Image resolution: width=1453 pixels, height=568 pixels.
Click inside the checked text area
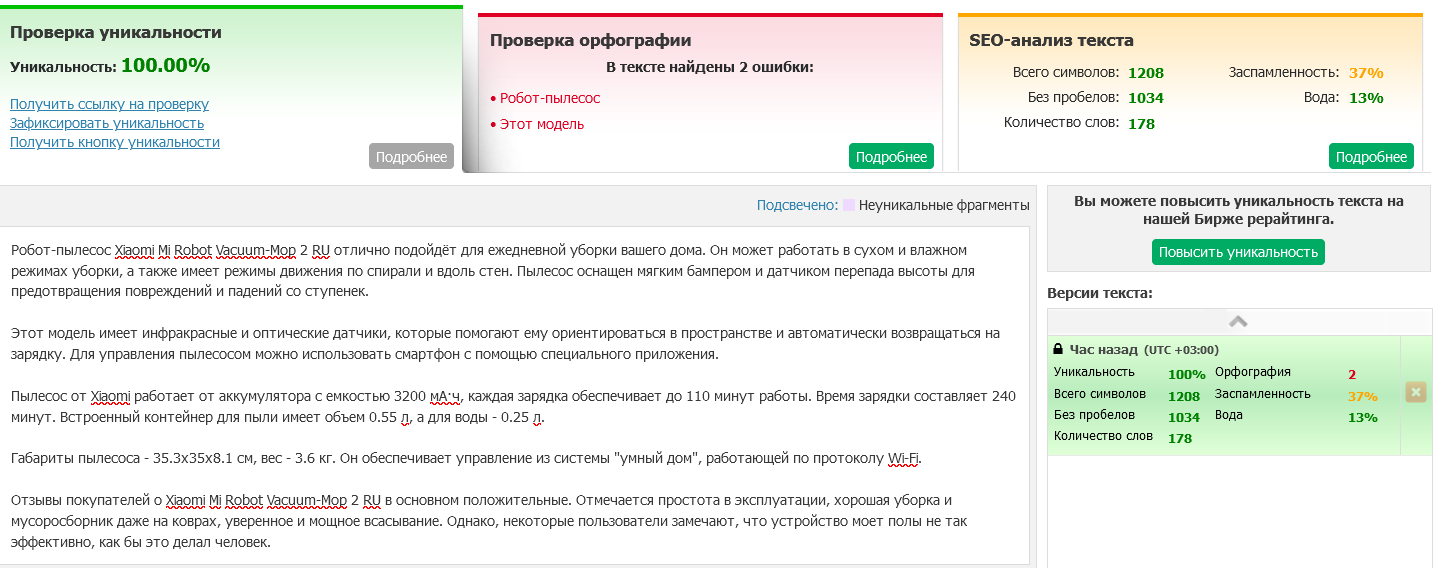(x=515, y=395)
